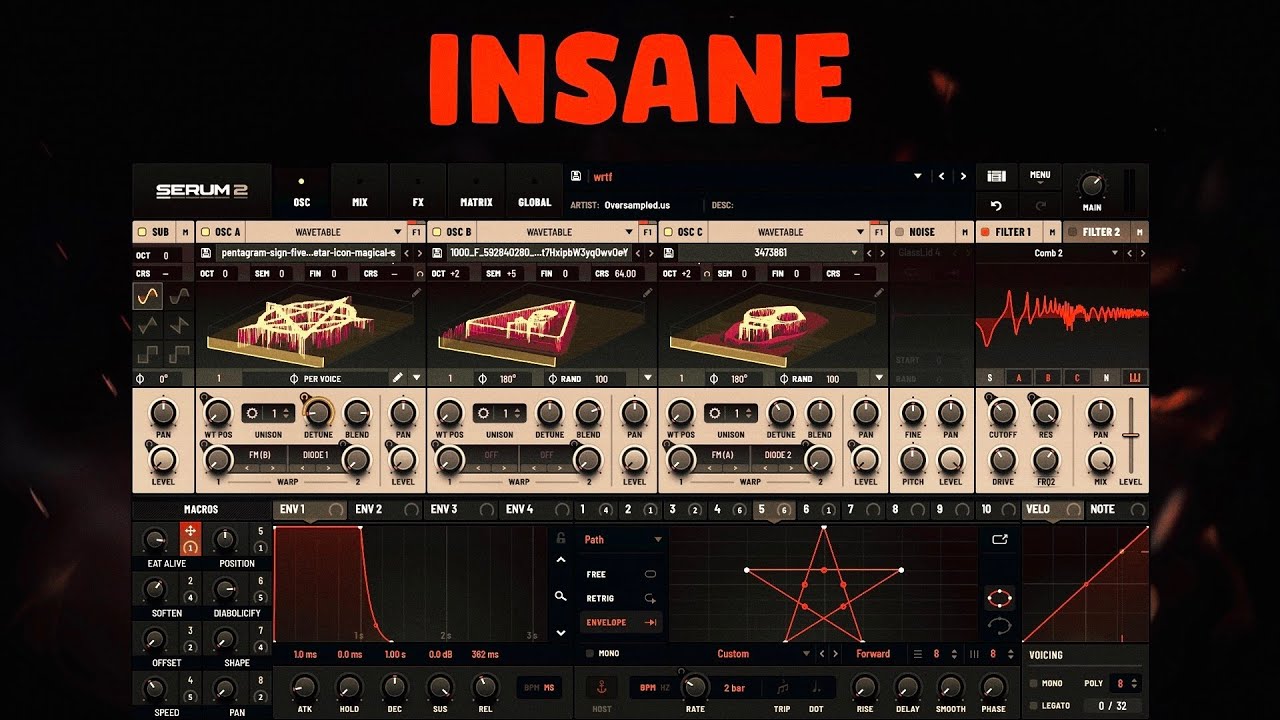Click the SUB M button
1280x720 pixels.
(185, 232)
